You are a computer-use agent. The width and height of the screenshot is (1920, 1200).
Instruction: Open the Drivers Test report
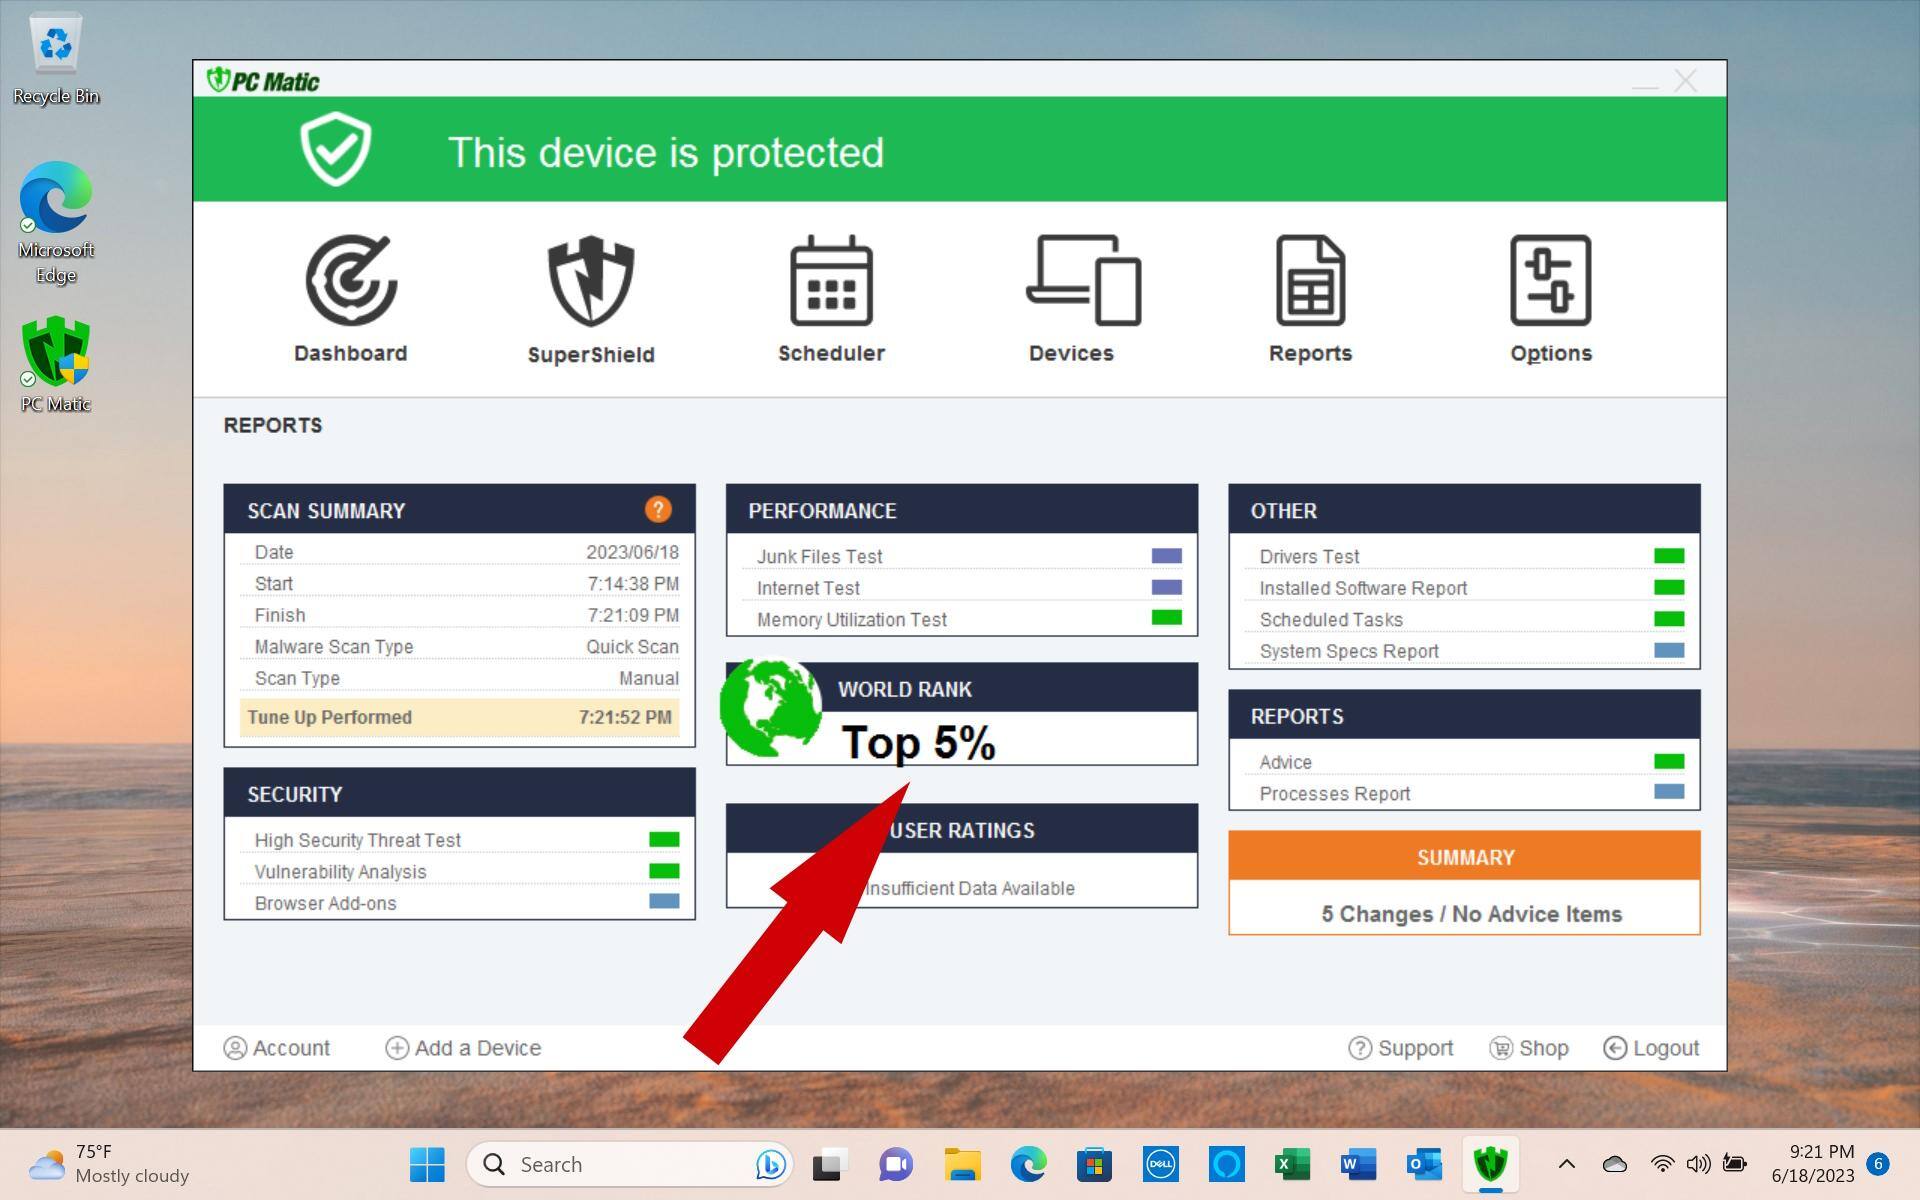1309,556
